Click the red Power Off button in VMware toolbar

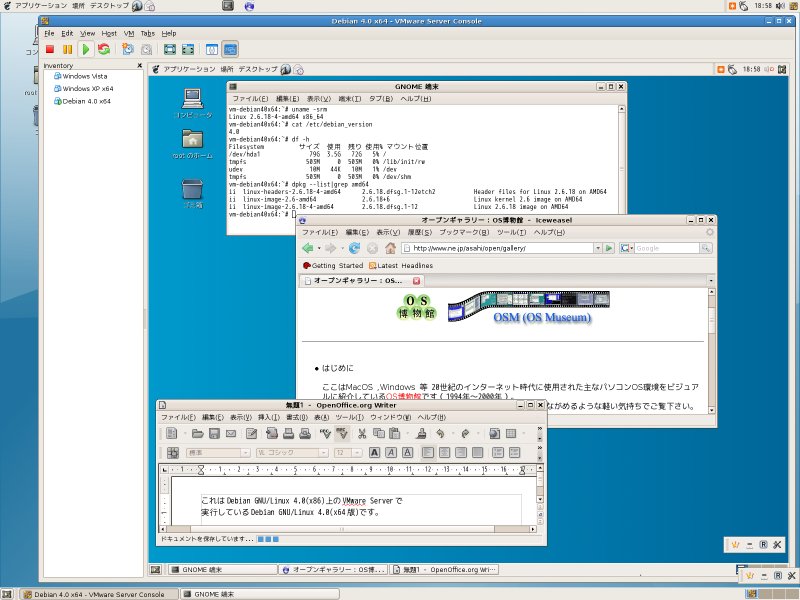pos(50,49)
